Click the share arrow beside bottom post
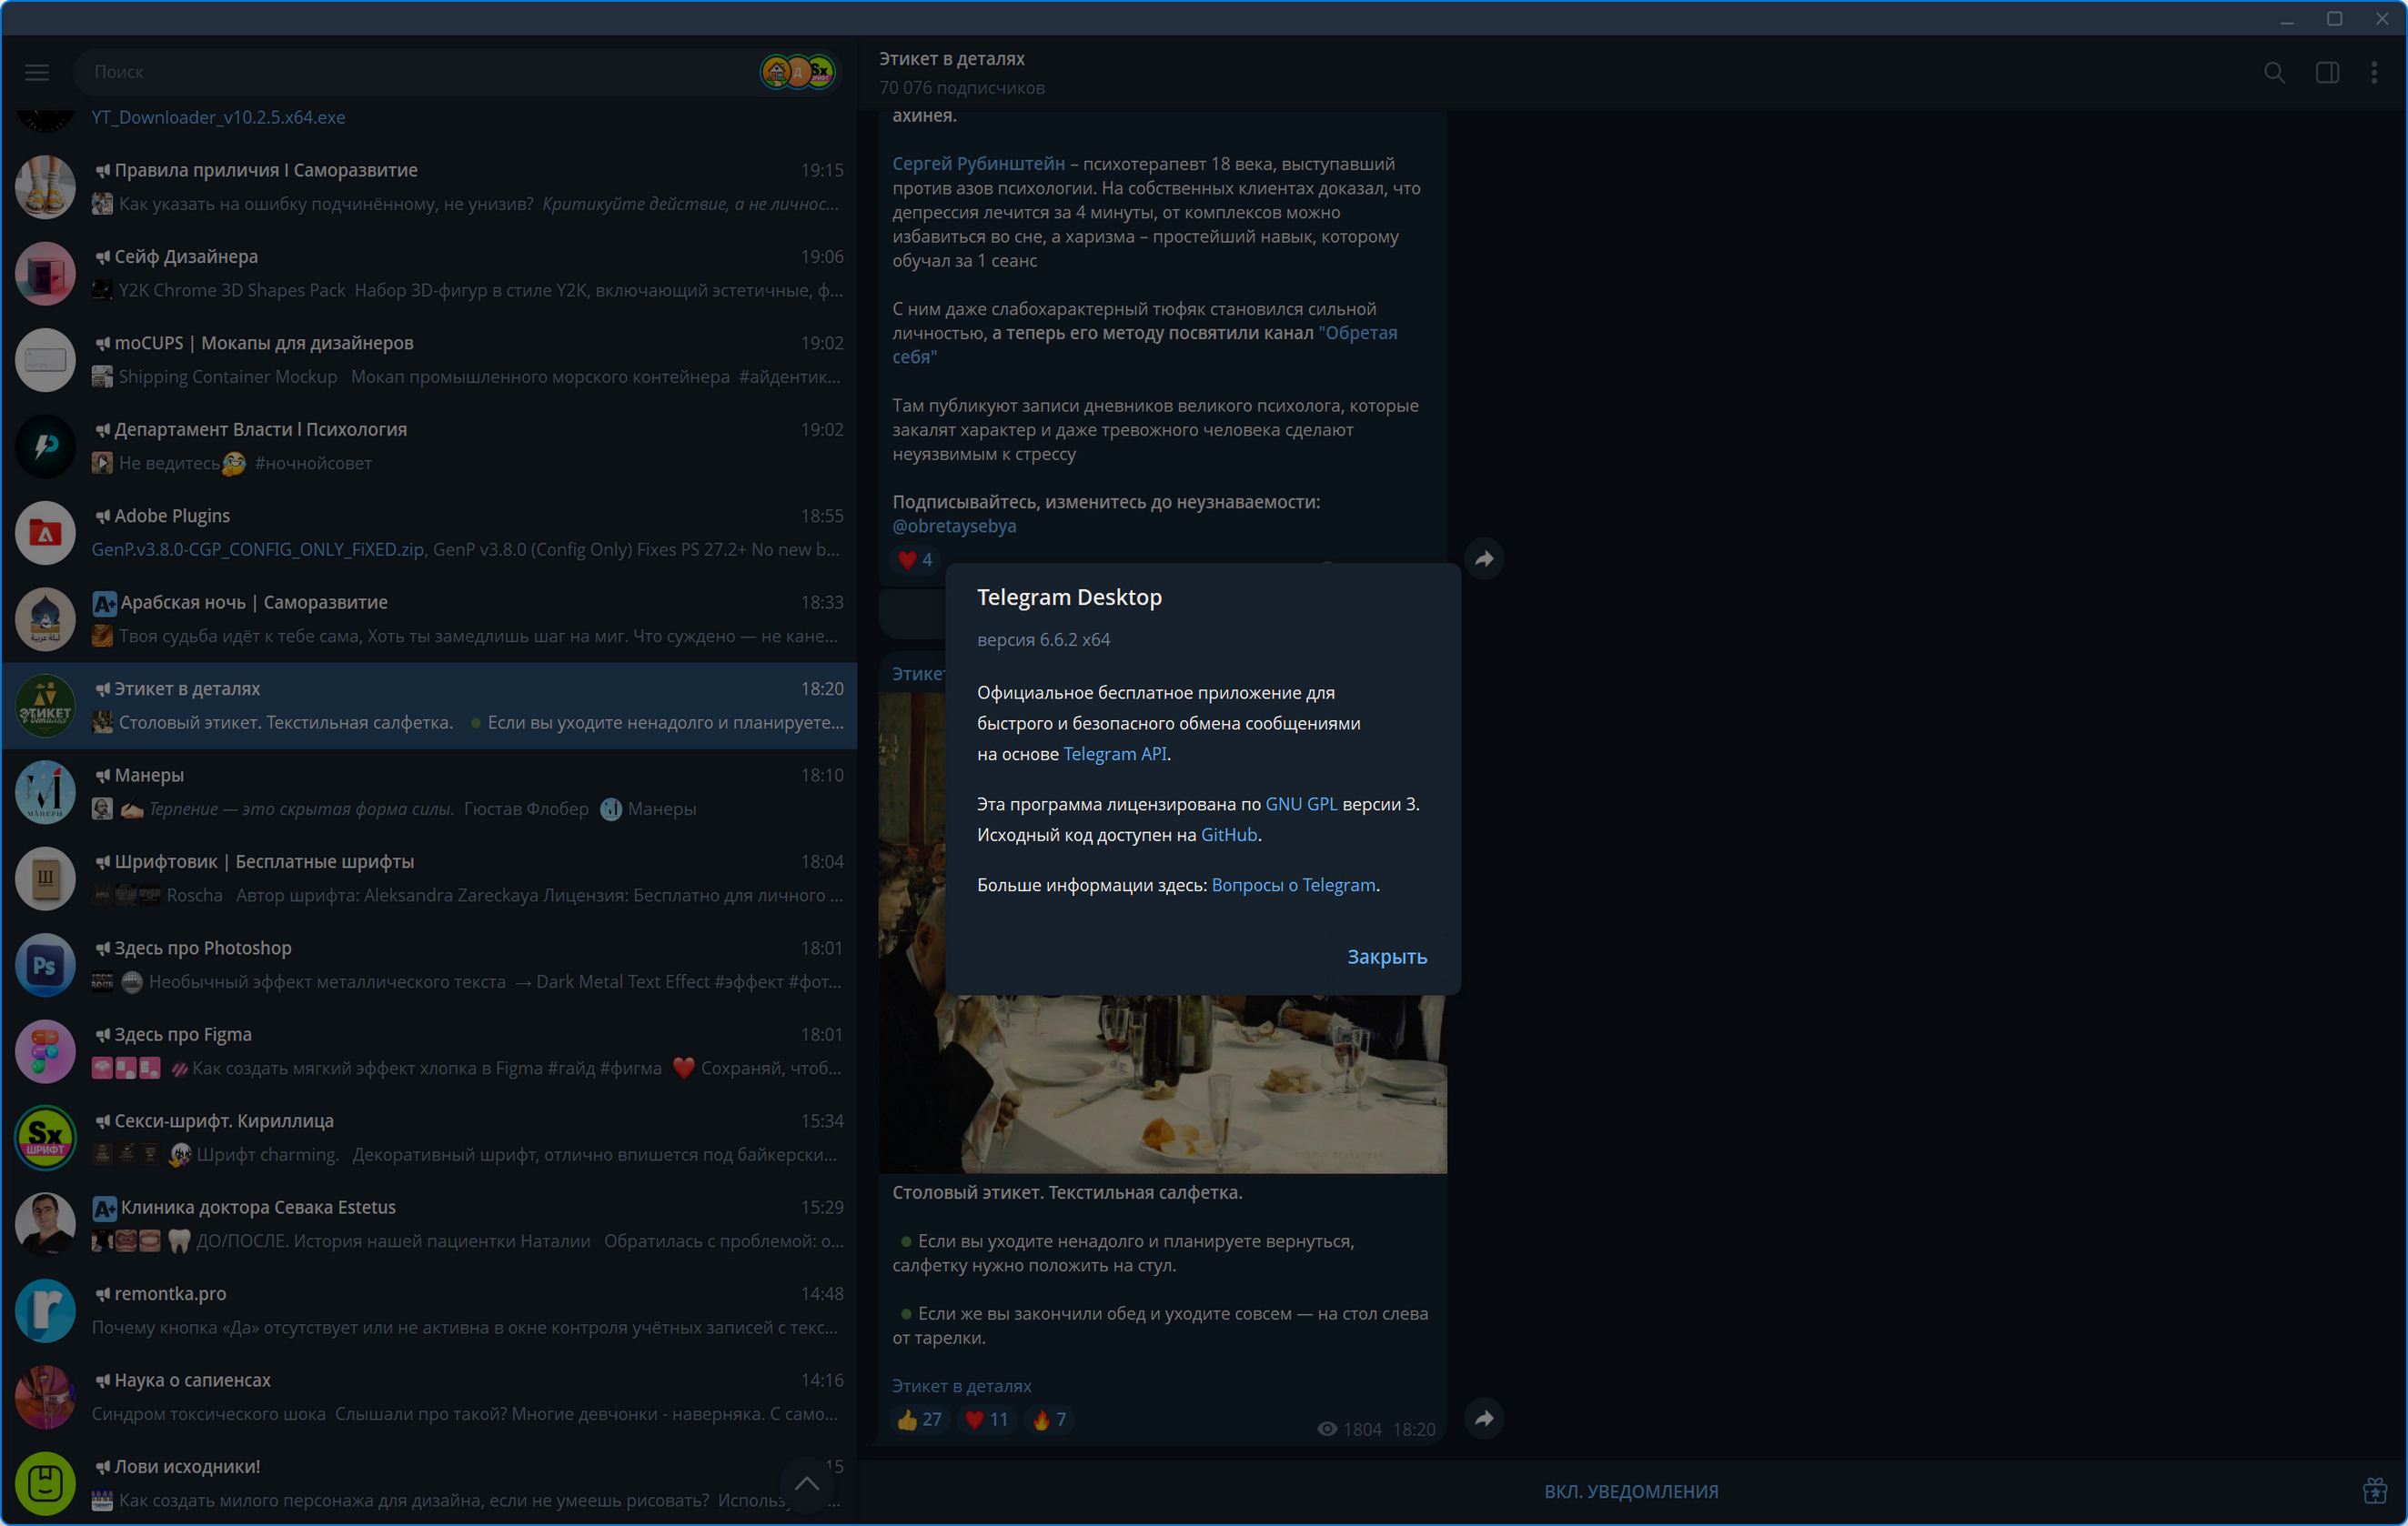Screen dimensions: 2408x1526 pos(1484,1418)
